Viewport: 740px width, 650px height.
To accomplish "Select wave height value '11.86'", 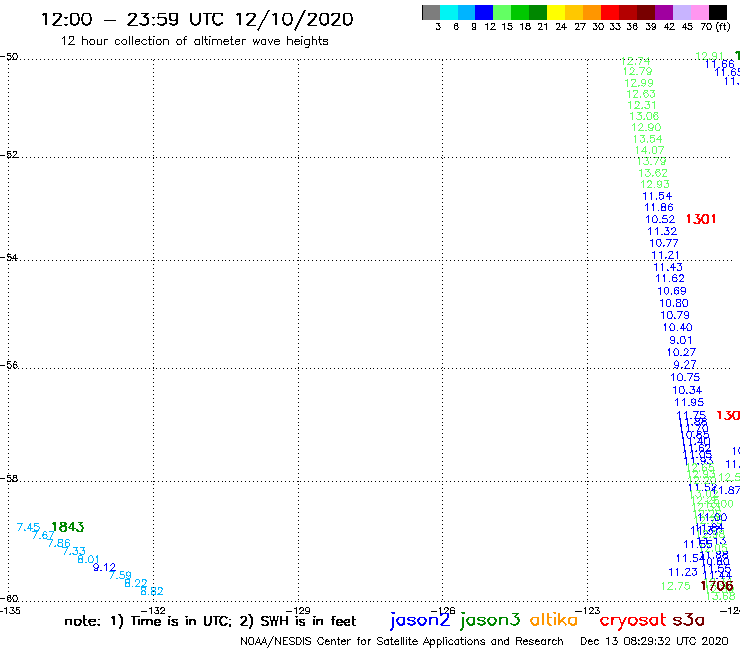I will 659,207.
